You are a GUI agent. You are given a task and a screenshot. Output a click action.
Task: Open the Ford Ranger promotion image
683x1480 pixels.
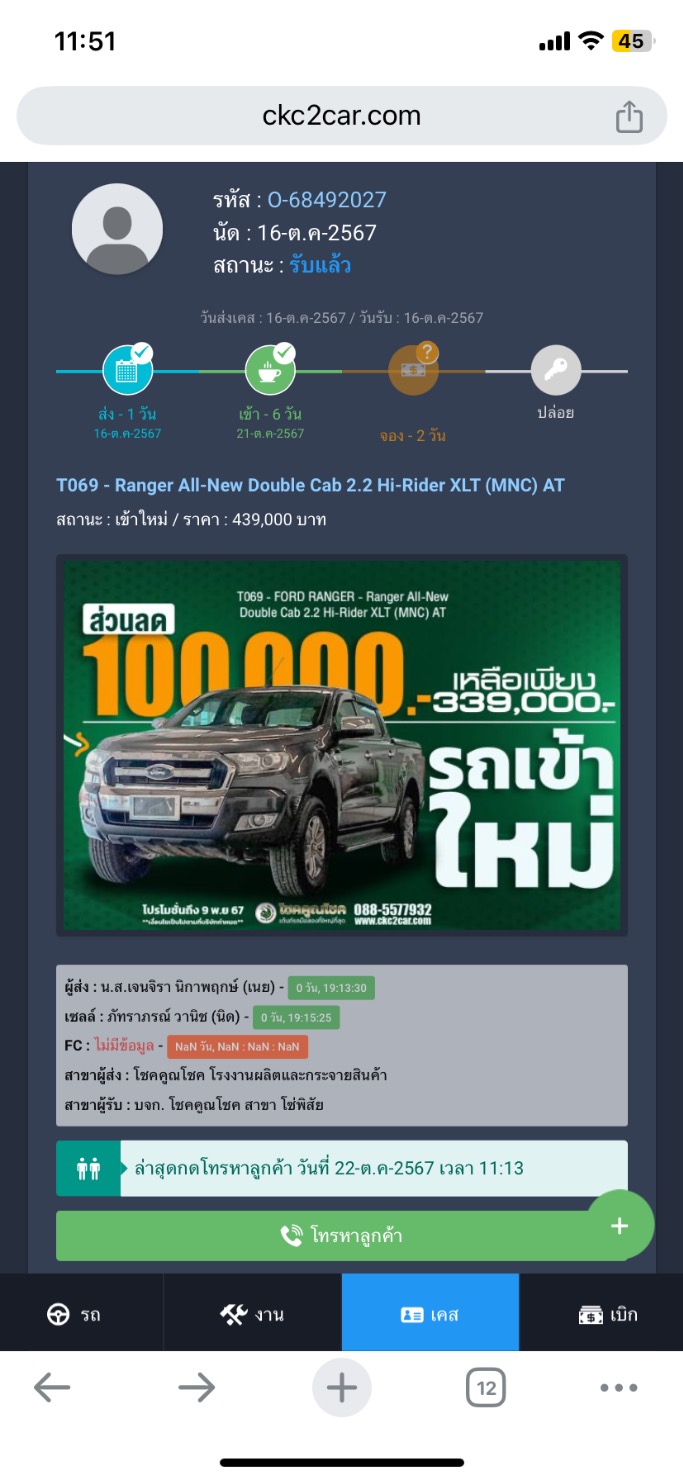[342, 746]
